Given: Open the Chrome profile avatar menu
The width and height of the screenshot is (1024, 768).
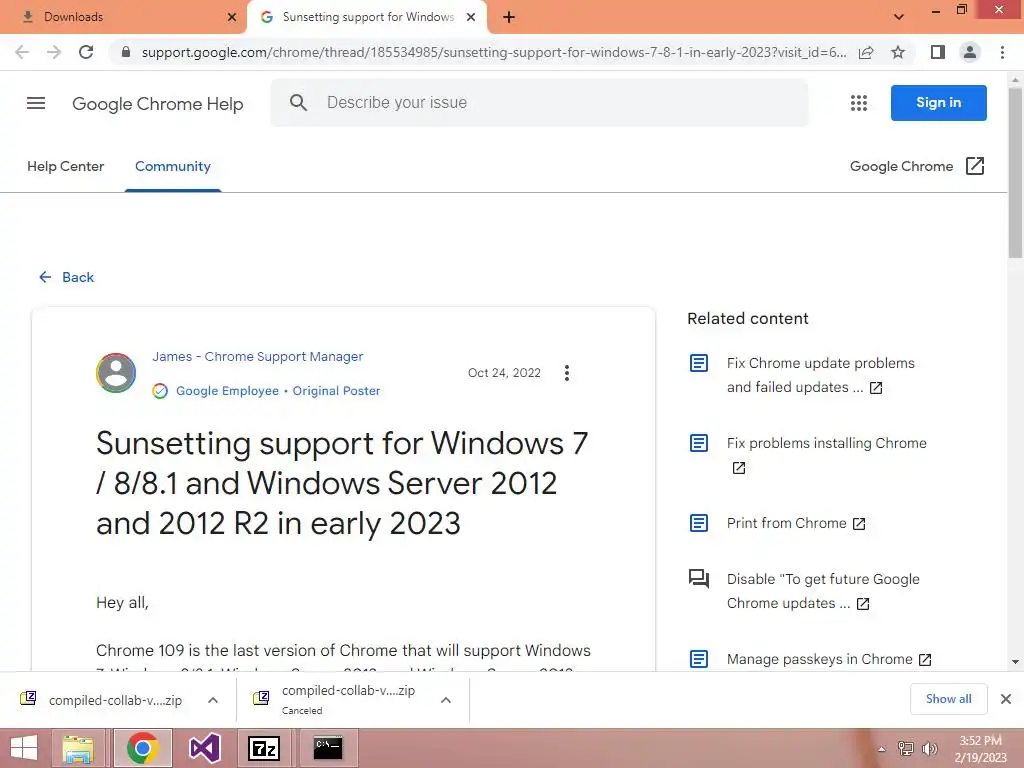Looking at the screenshot, I should [970, 52].
